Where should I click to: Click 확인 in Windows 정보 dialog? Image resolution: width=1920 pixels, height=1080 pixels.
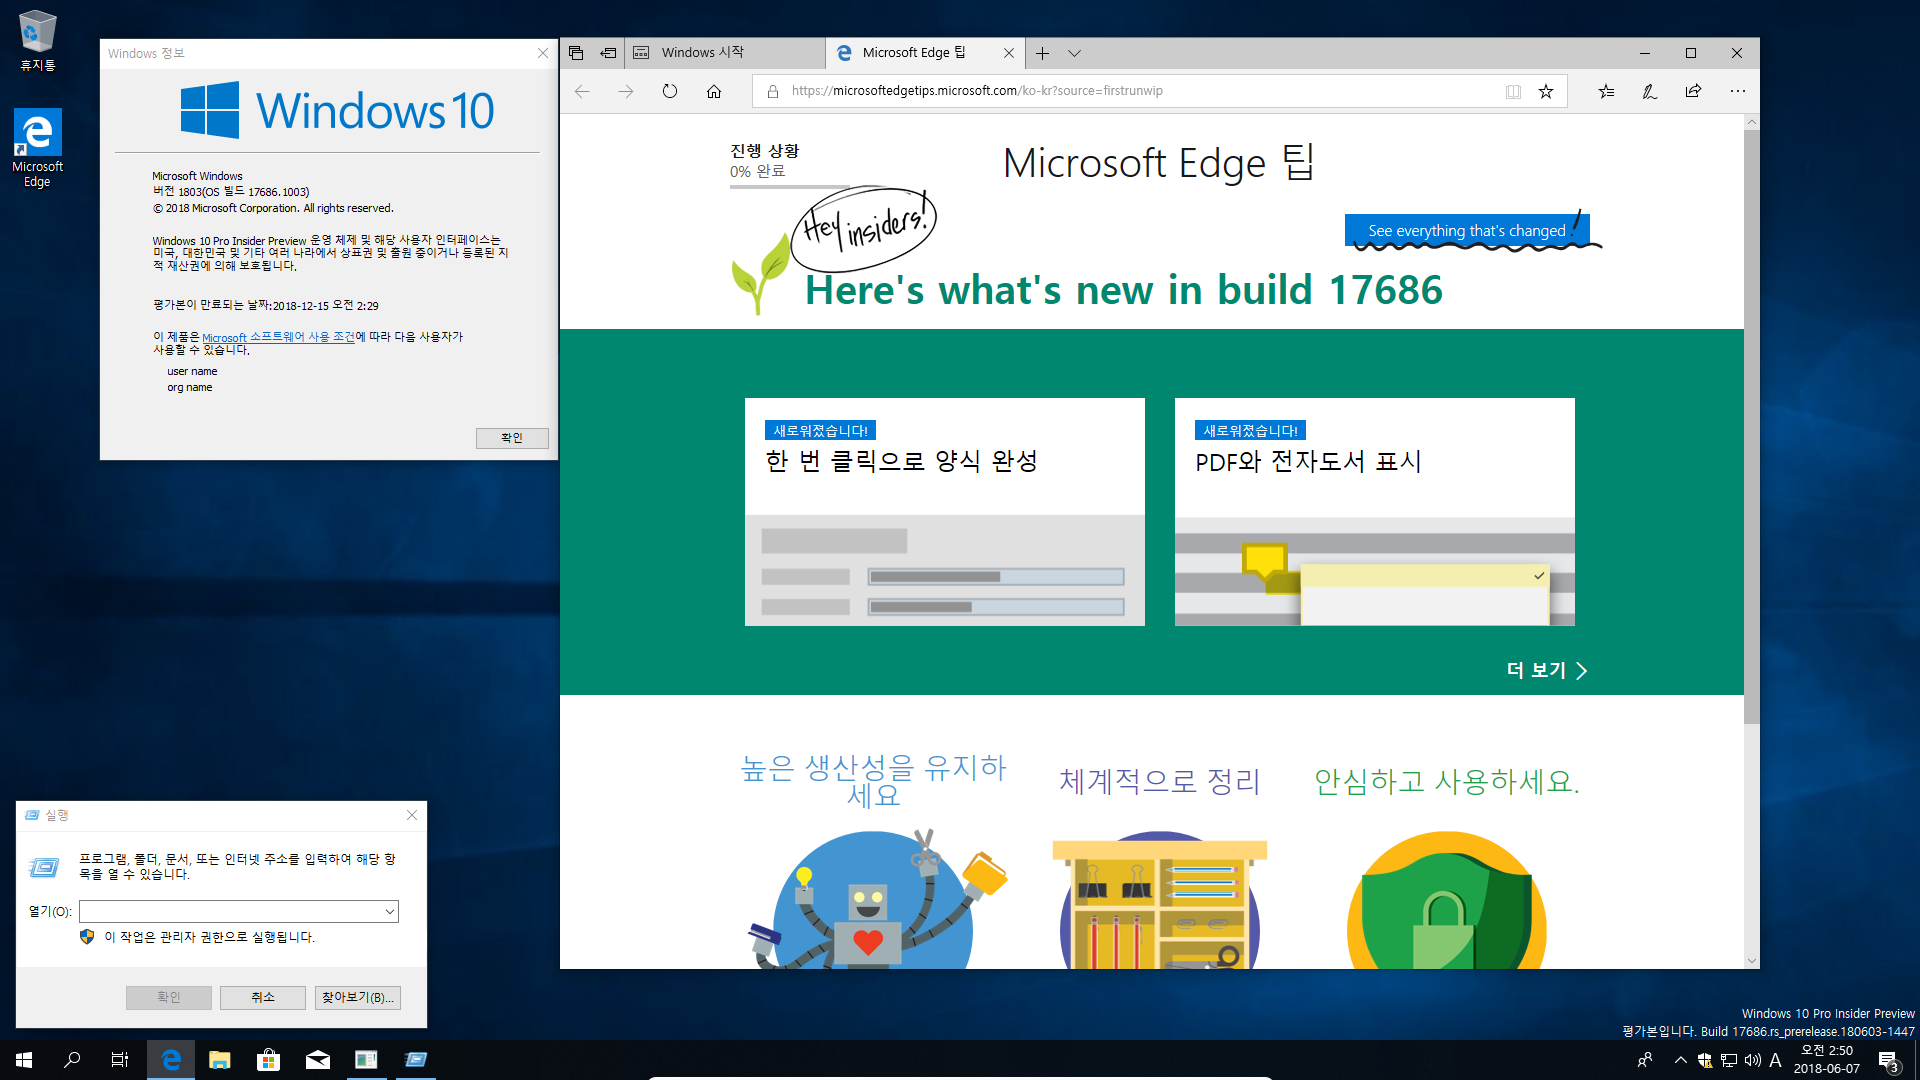pyautogui.click(x=512, y=438)
